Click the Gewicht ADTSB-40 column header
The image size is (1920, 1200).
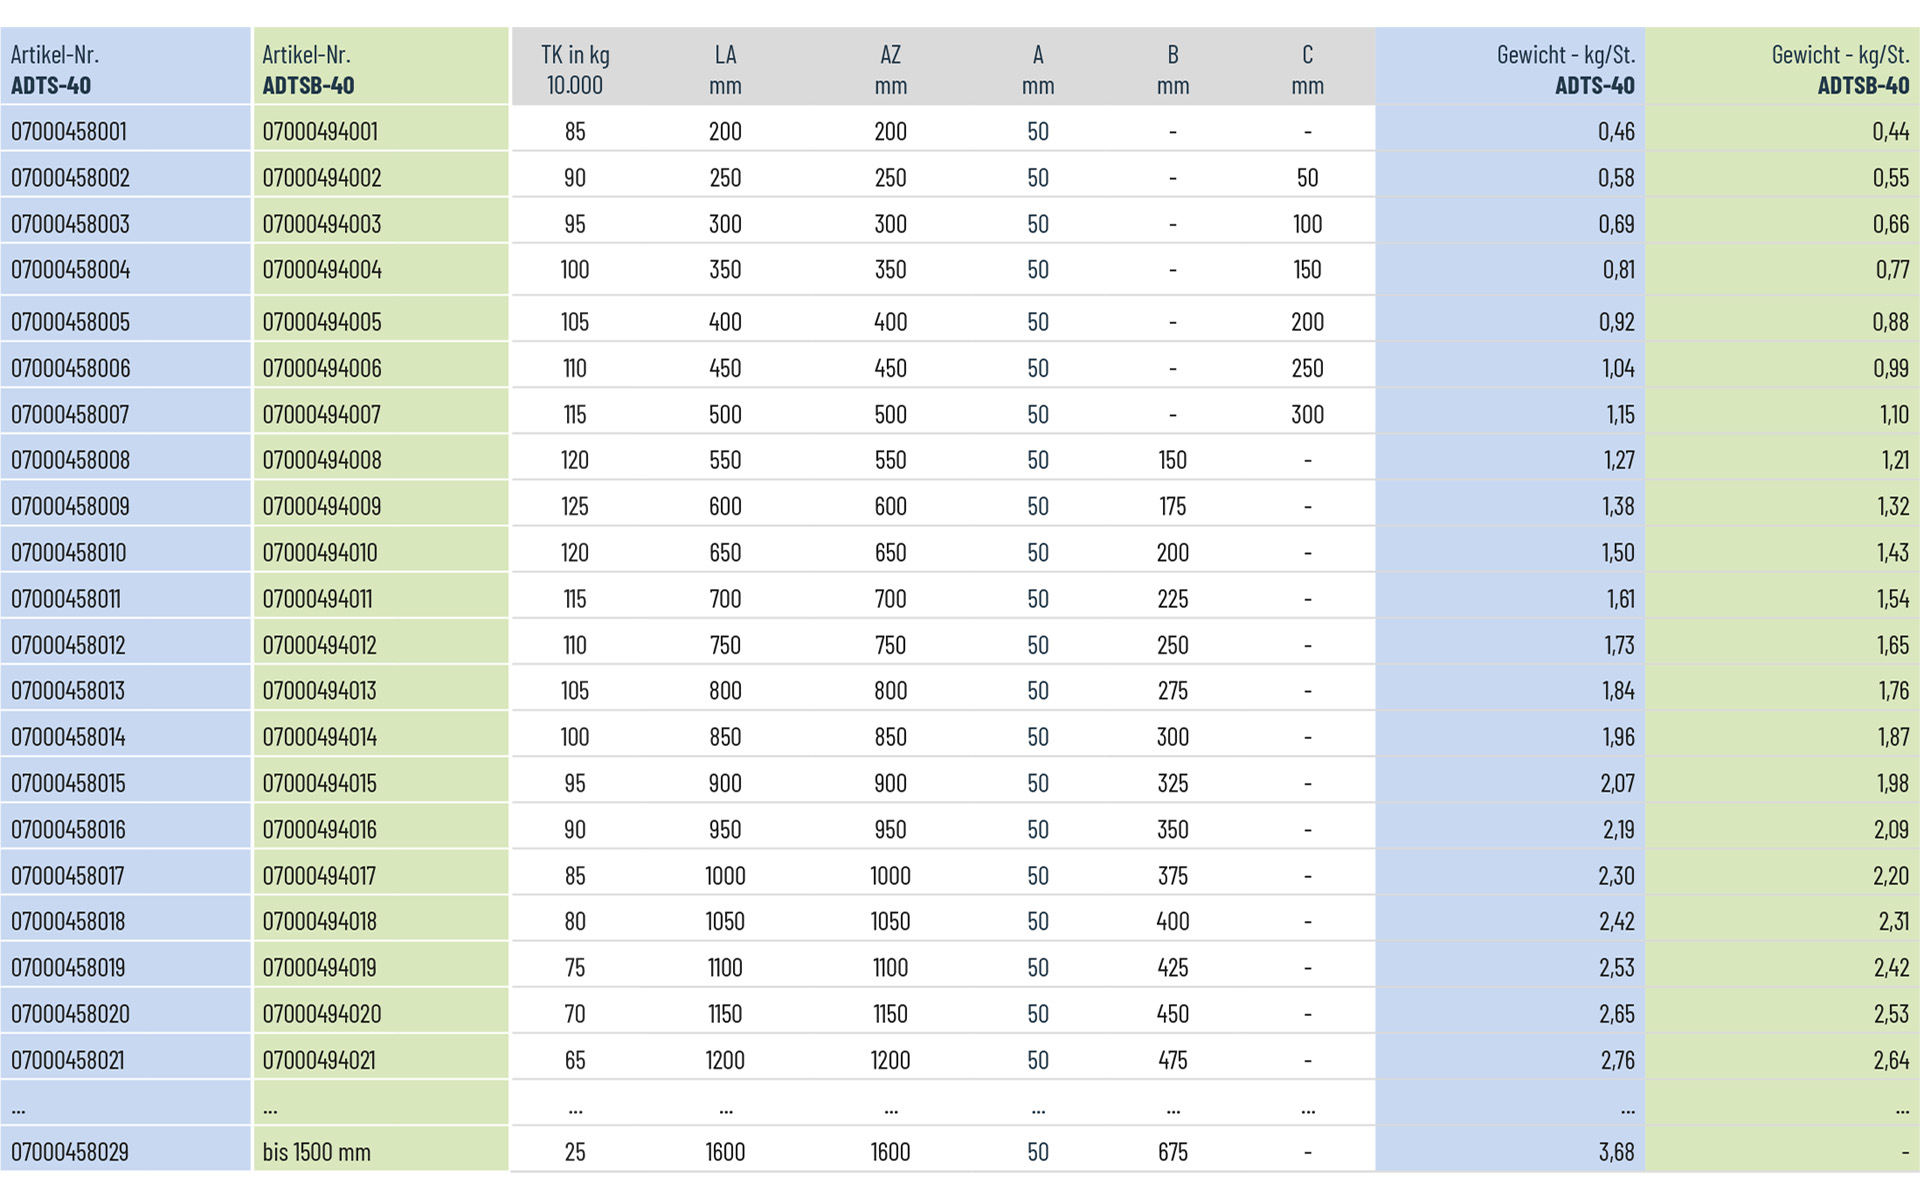[1839, 69]
